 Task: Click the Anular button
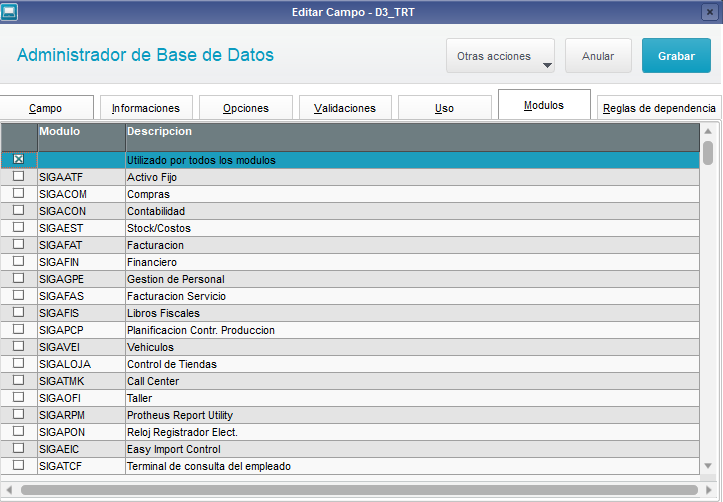tap(598, 56)
